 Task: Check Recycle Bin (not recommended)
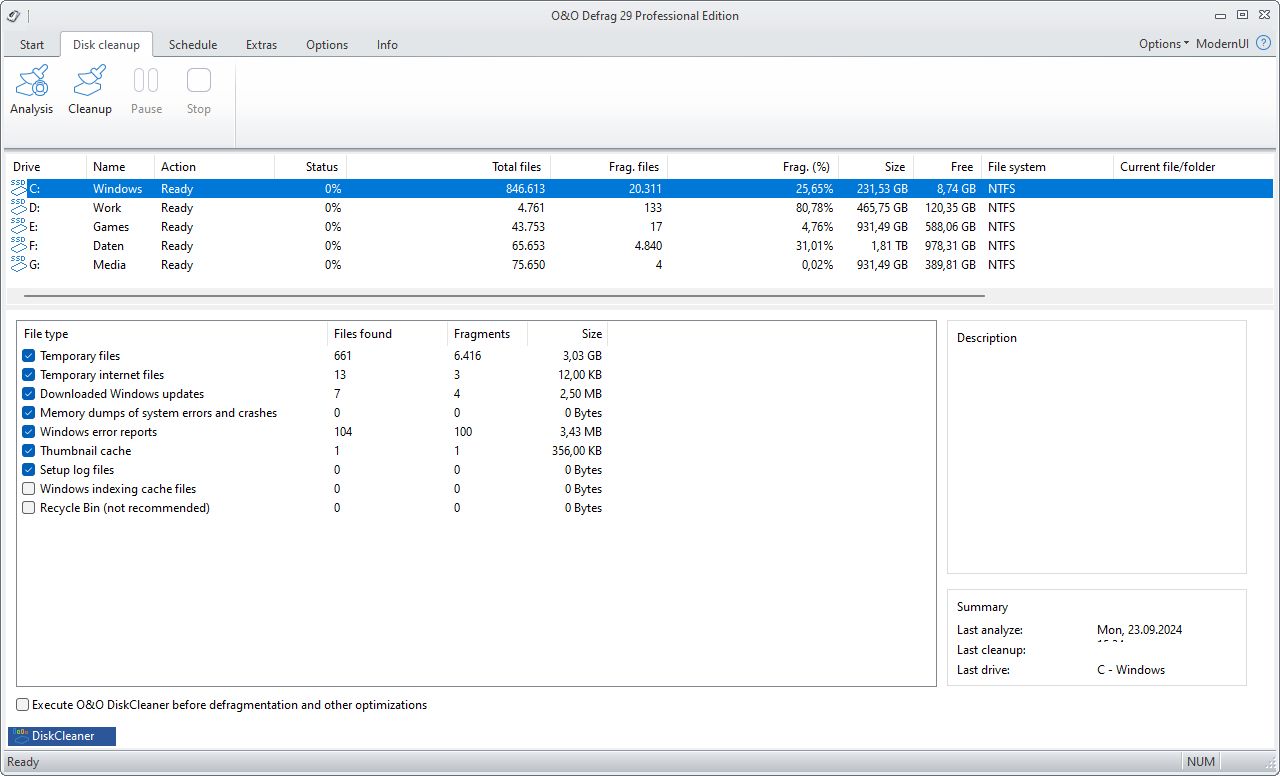tap(29, 508)
